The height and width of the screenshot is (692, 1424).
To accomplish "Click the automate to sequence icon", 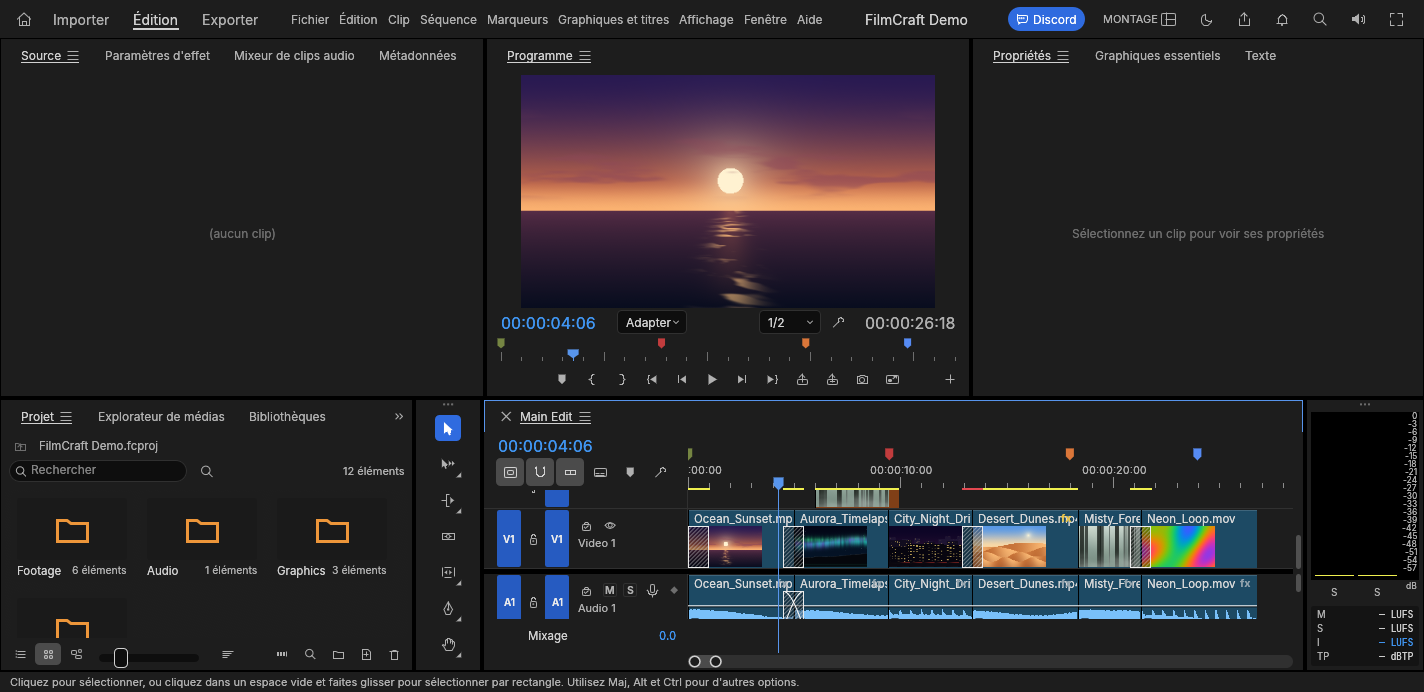I will pyautogui.click(x=282, y=655).
